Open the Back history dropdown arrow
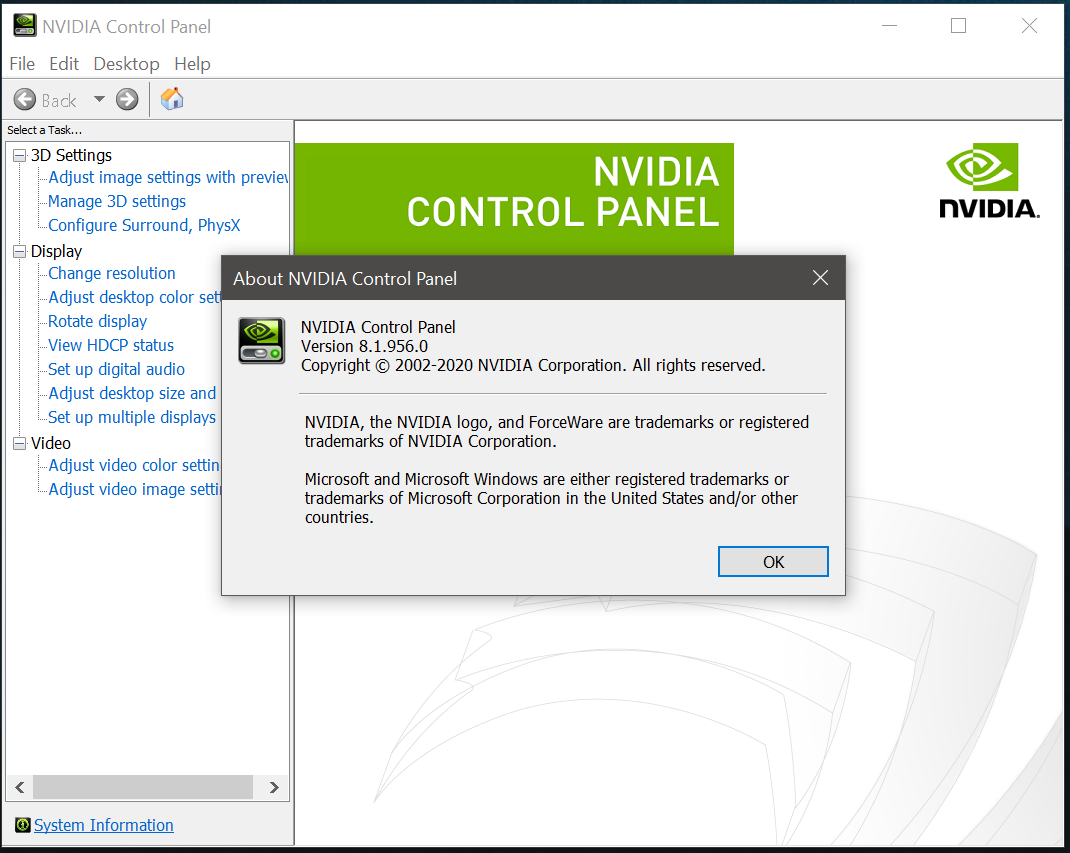The width and height of the screenshot is (1070, 853). [x=100, y=99]
